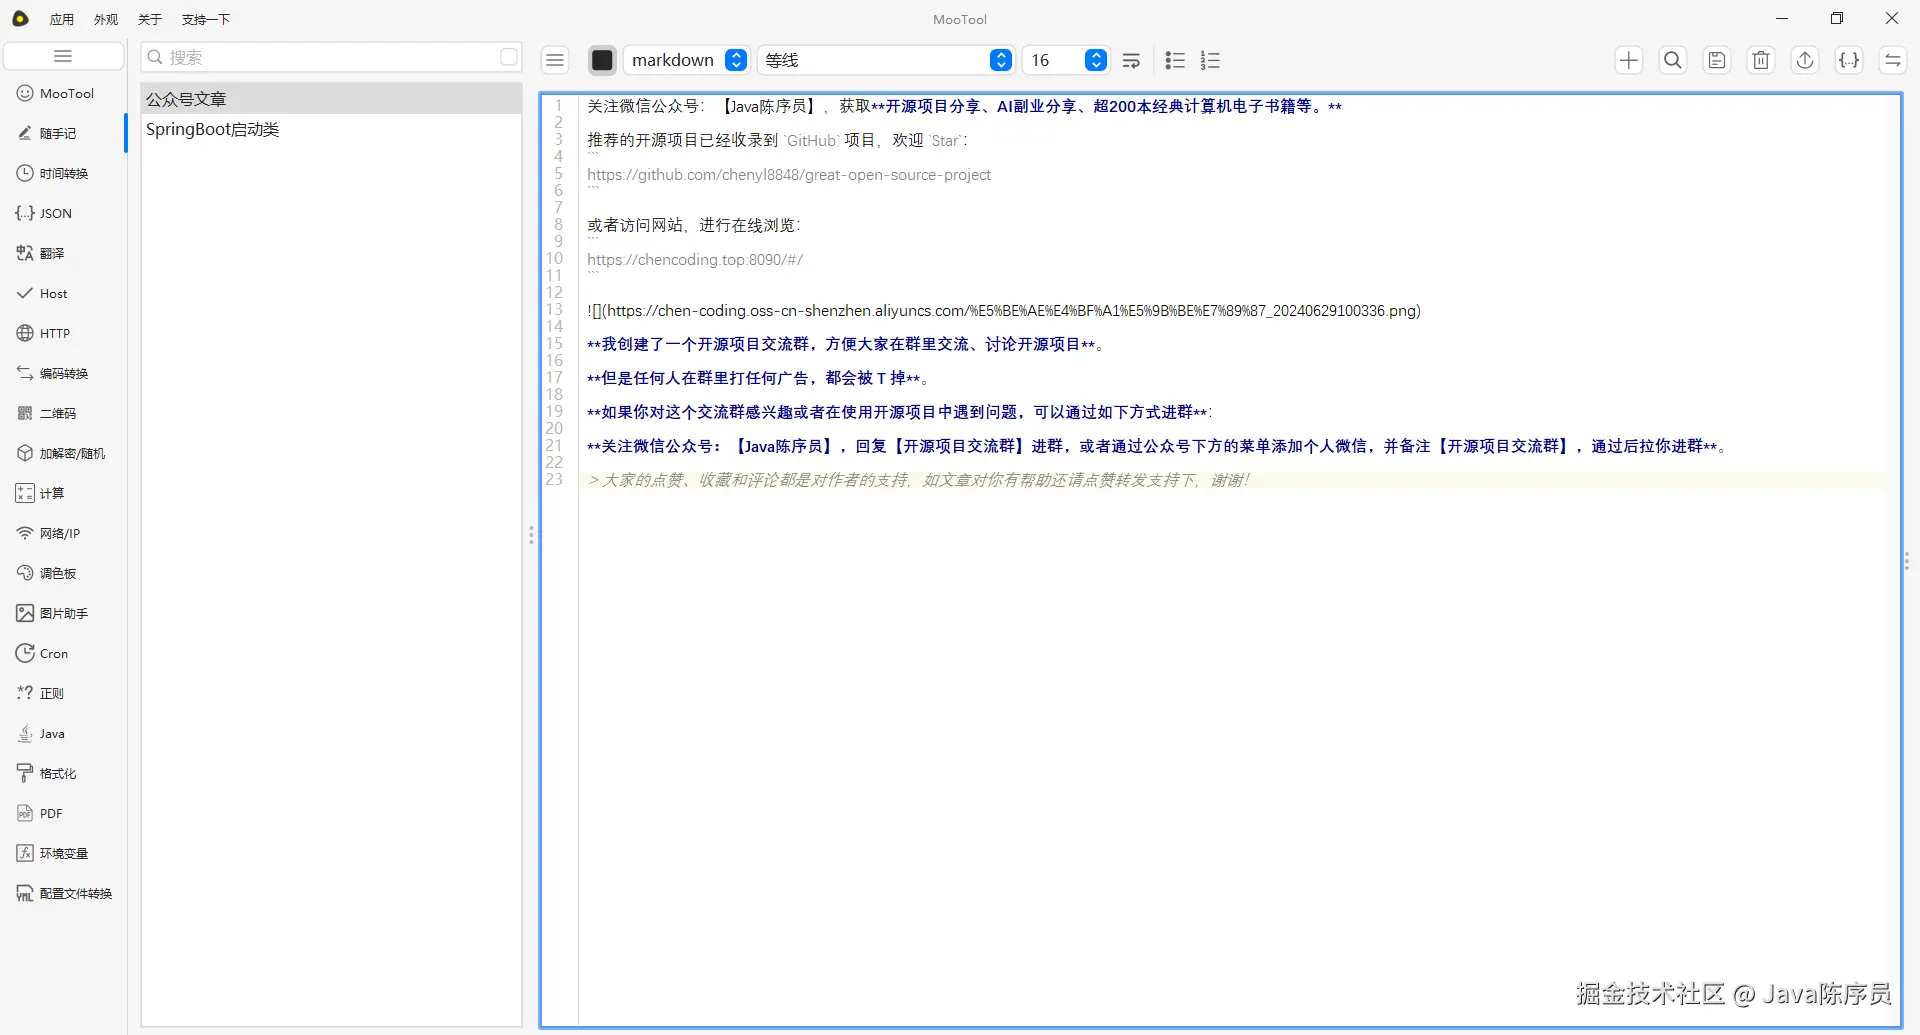This screenshot has width=1920, height=1035.
Task: Open the 等线 font dropdown
Action: coord(885,60)
